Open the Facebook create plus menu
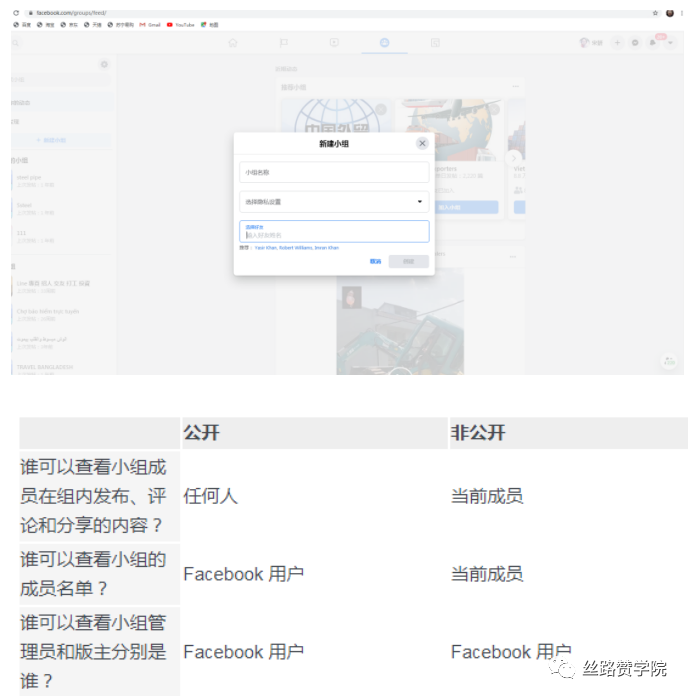Viewport: 688px width, 698px height. click(617, 43)
